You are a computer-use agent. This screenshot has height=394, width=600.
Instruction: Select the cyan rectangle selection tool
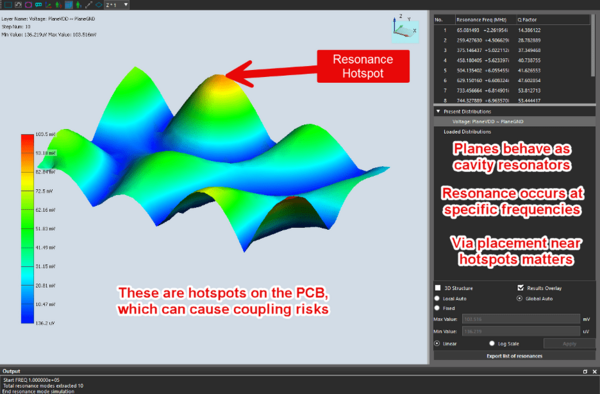(8, 5)
